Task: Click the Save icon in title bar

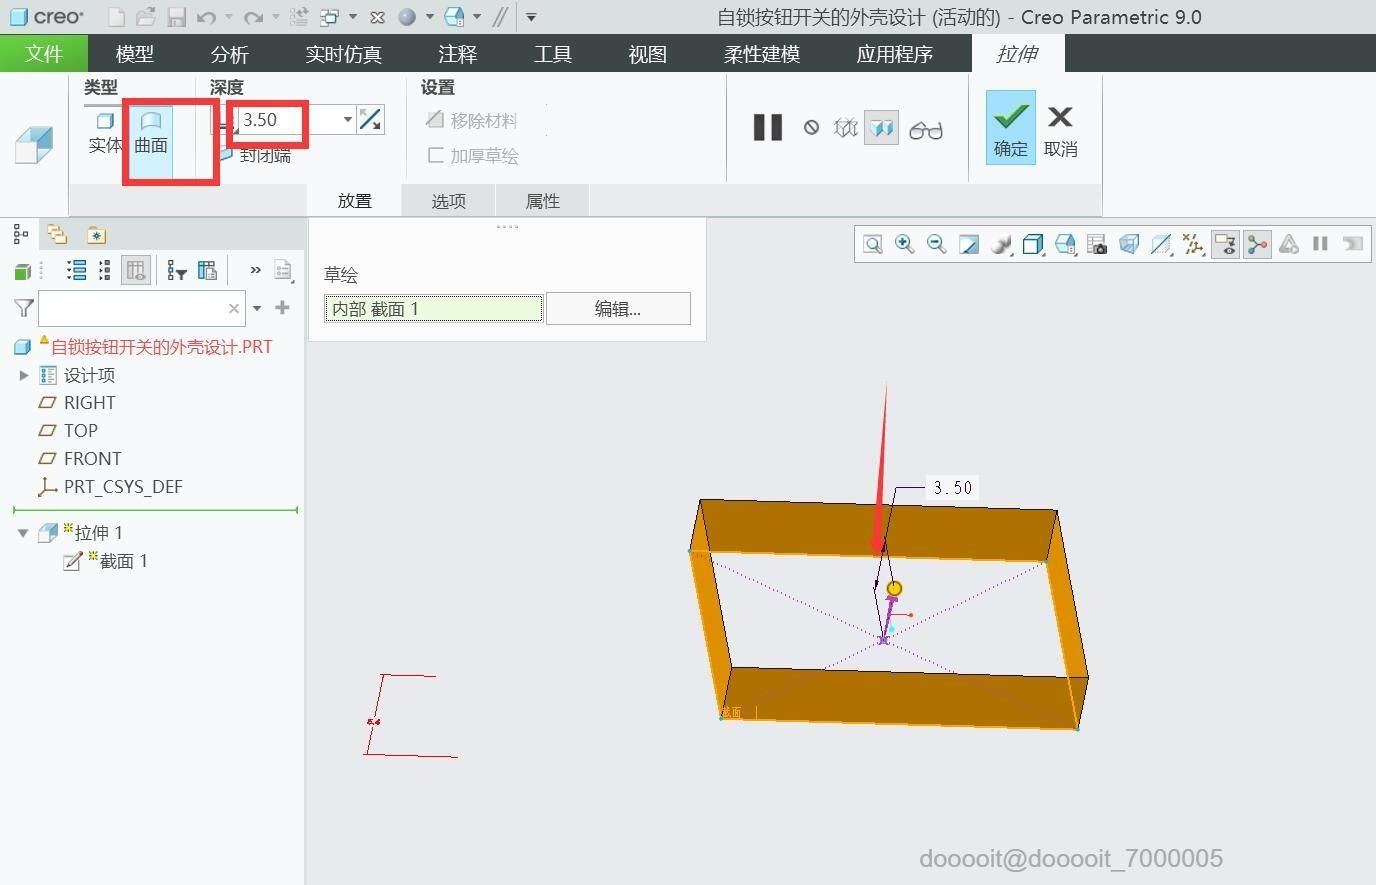Action: coord(176,17)
